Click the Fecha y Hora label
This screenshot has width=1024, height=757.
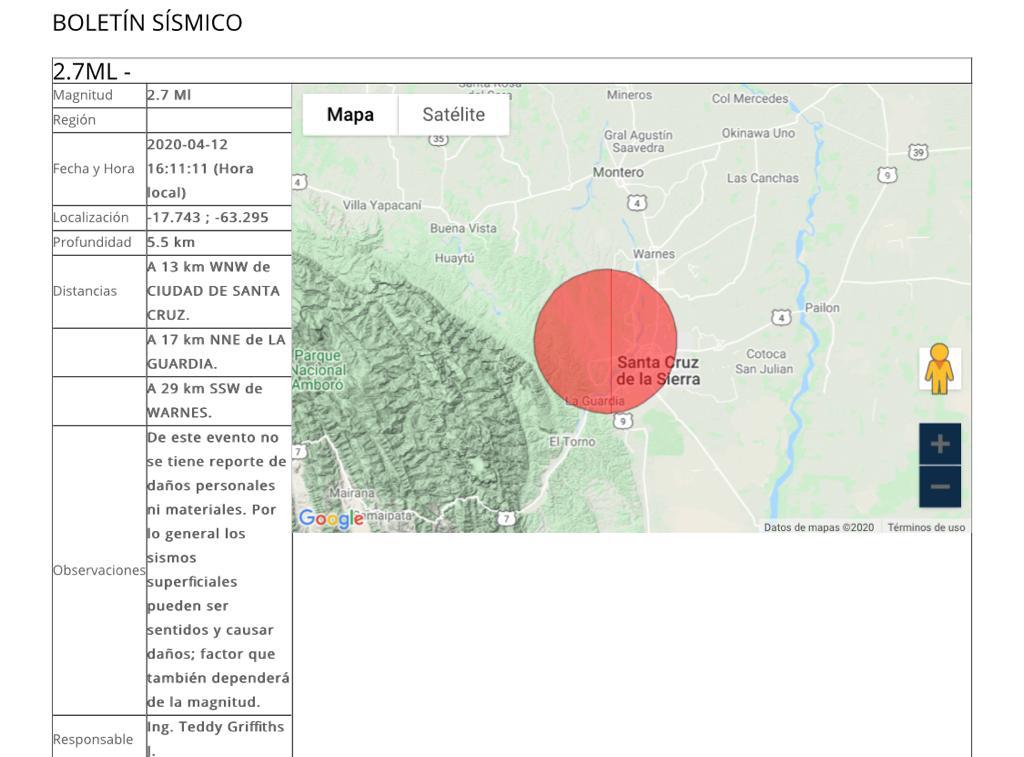[93, 169]
